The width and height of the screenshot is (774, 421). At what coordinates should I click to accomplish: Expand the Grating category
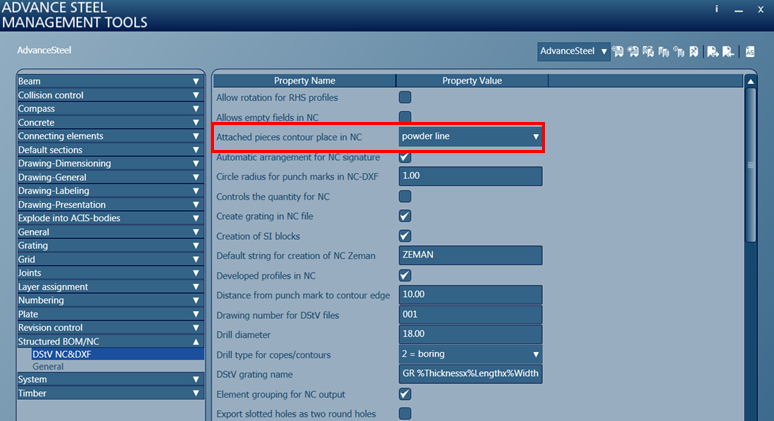(x=111, y=245)
